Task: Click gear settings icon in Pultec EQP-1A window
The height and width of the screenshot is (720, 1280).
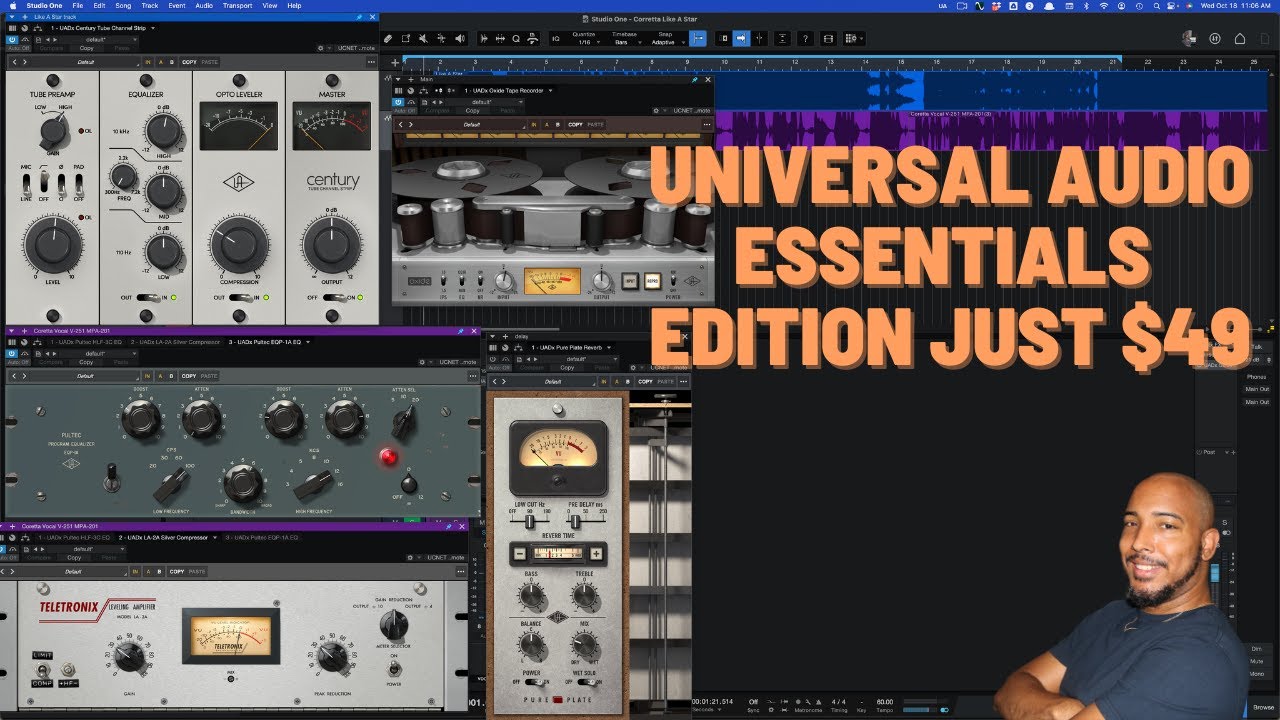Action: pyautogui.click(x=422, y=362)
